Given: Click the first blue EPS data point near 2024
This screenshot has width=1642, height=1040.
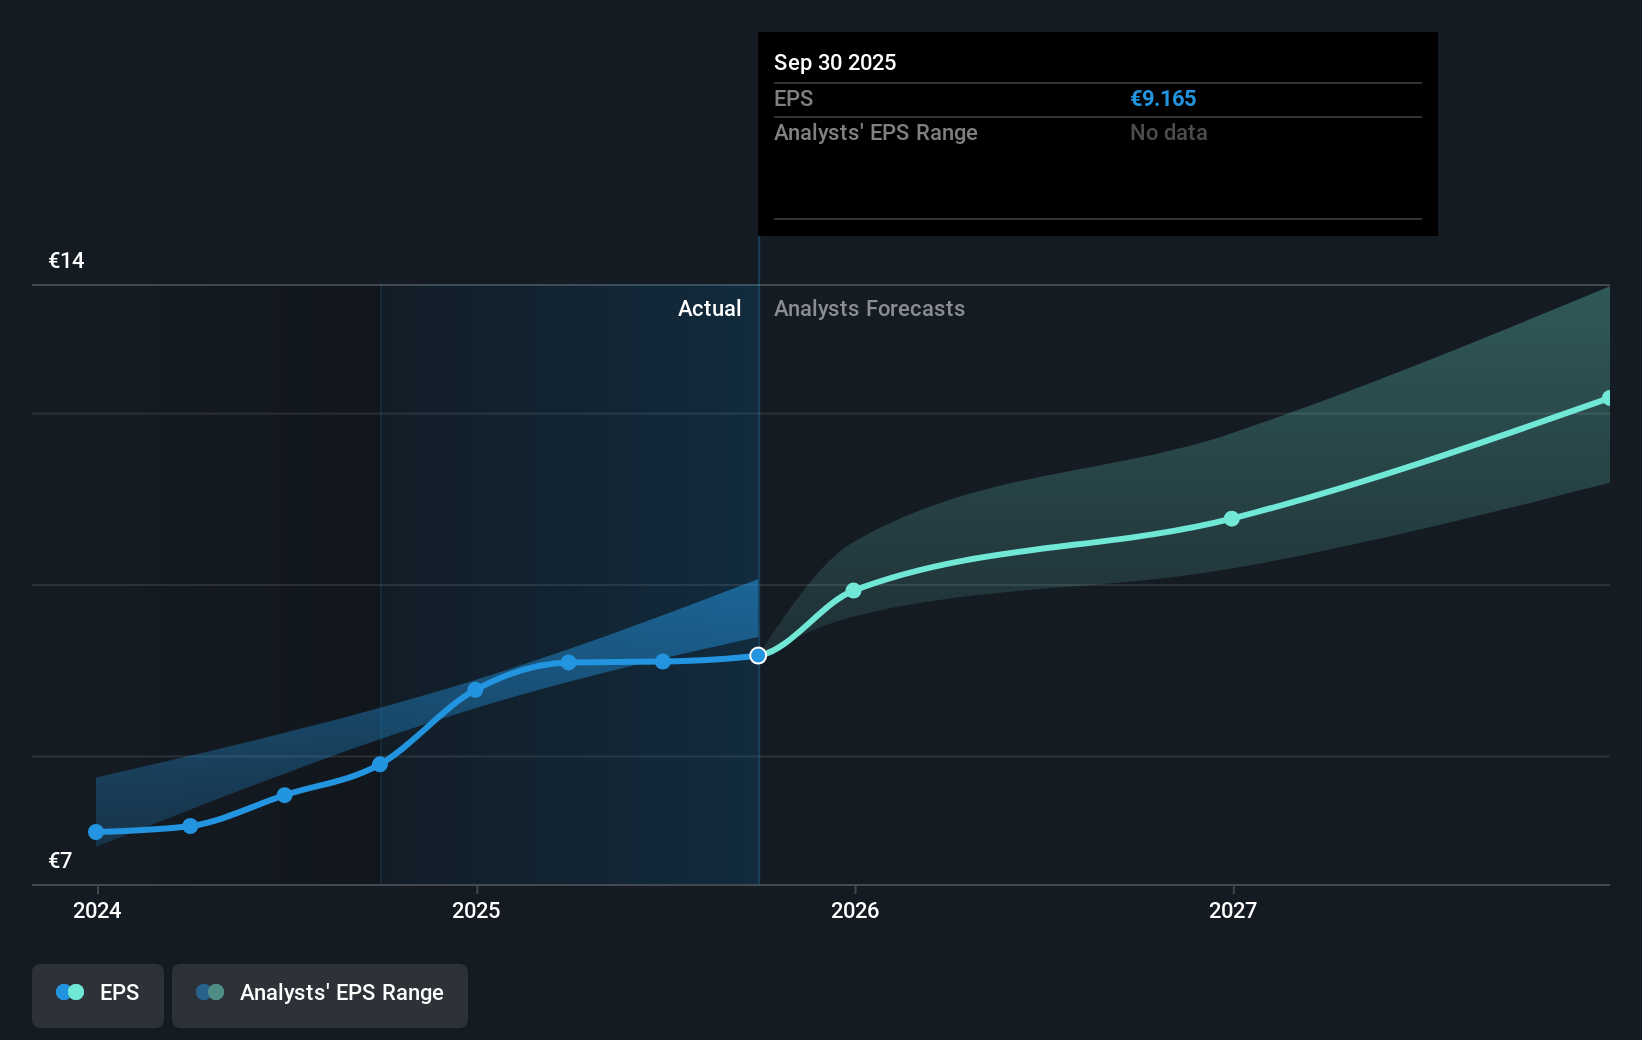Looking at the screenshot, I should pos(96,831).
